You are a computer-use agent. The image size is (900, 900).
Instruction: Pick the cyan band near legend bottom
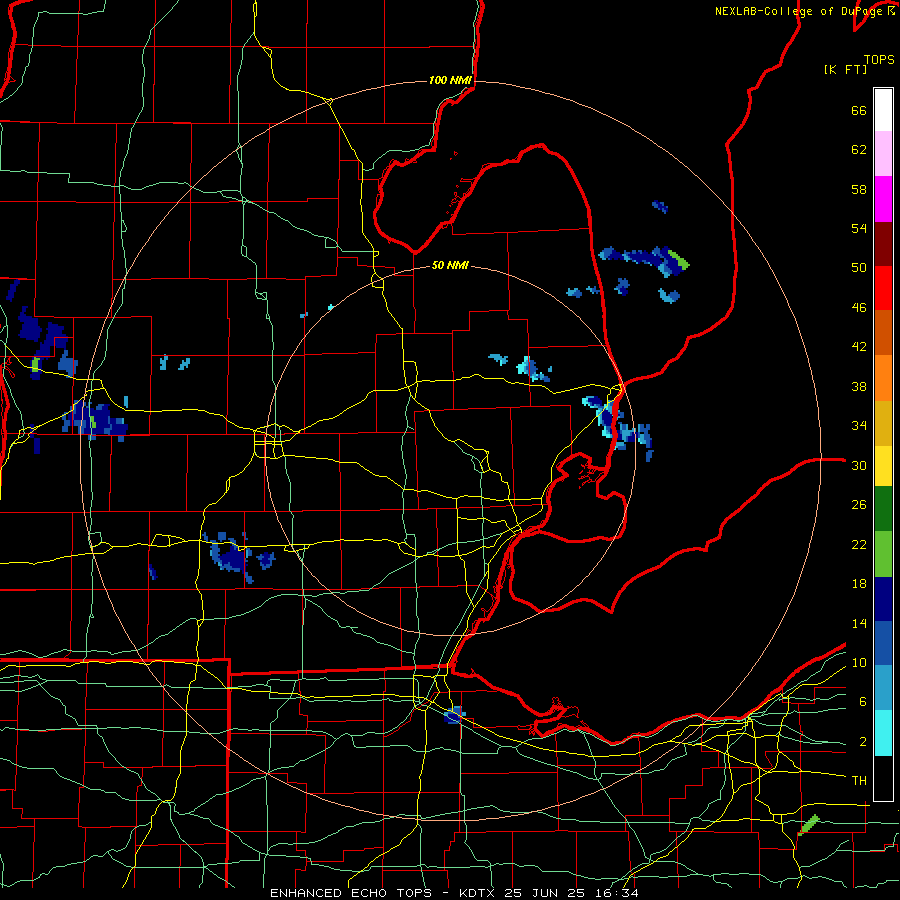click(x=883, y=733)
